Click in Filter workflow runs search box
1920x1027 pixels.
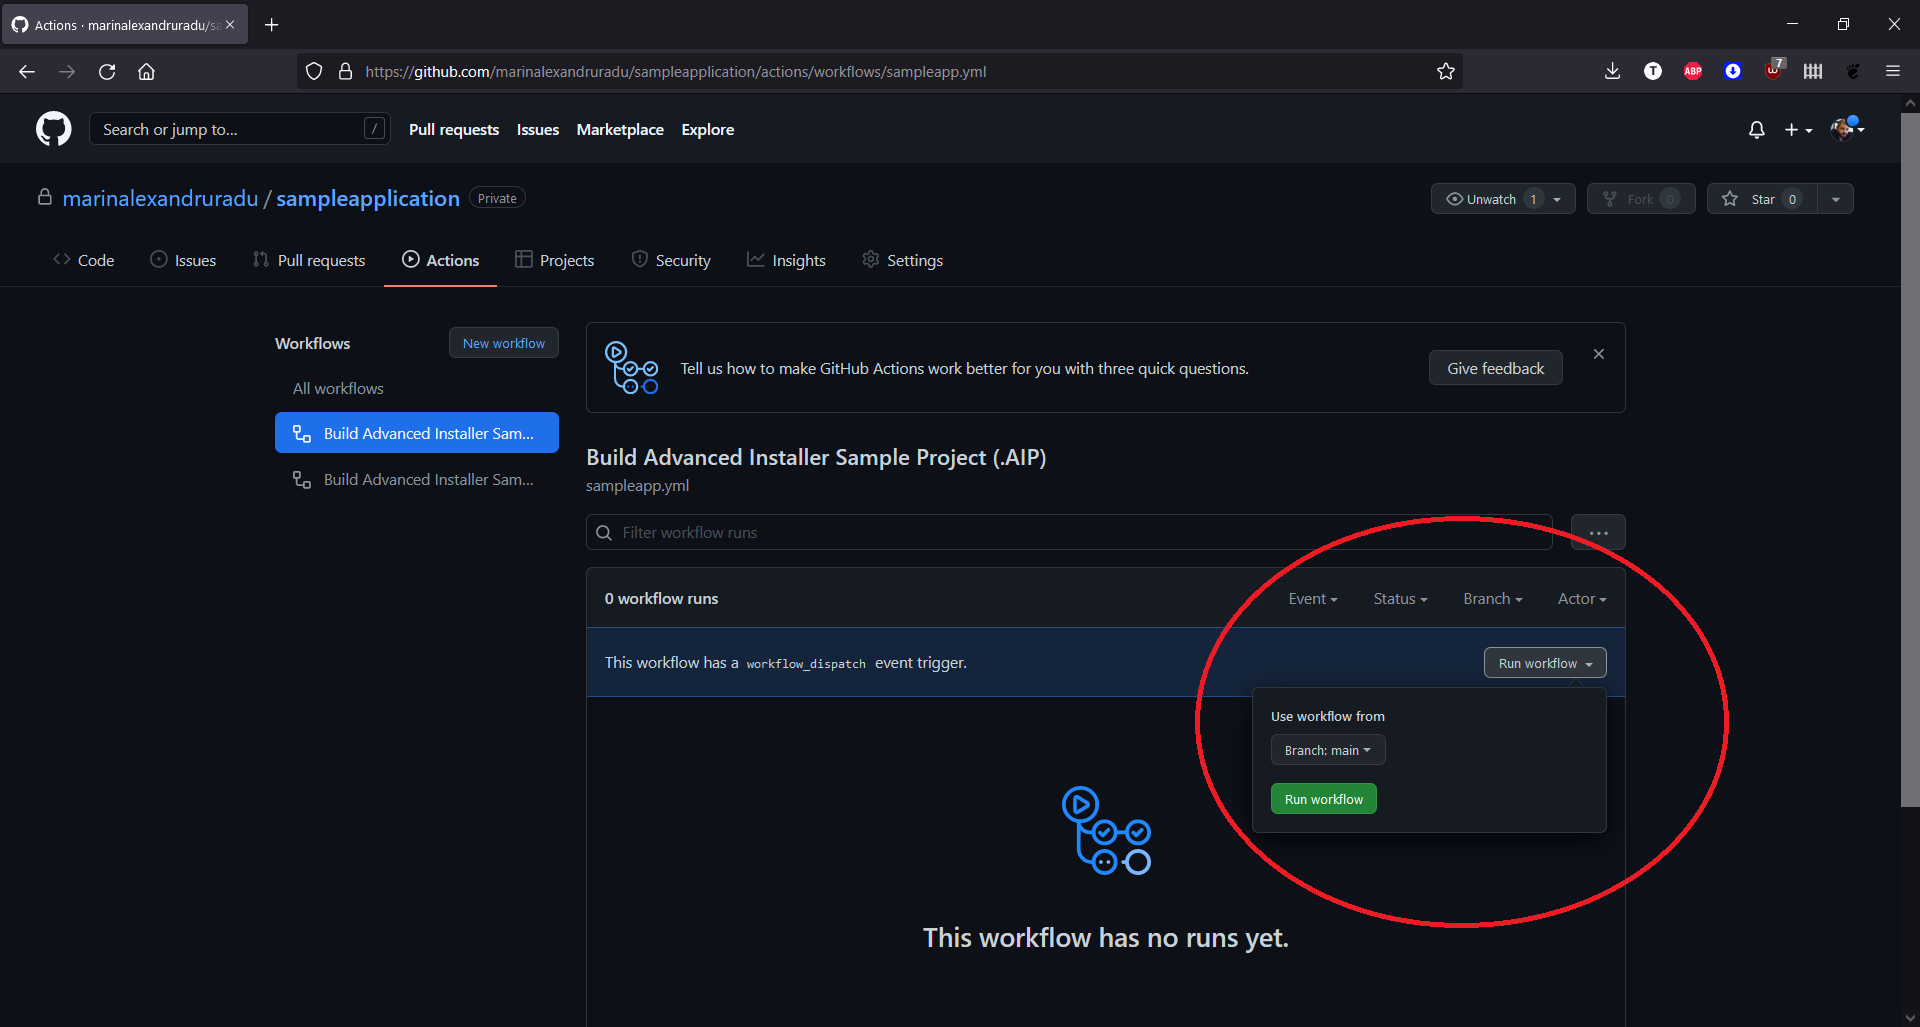tap(1069, 533)
